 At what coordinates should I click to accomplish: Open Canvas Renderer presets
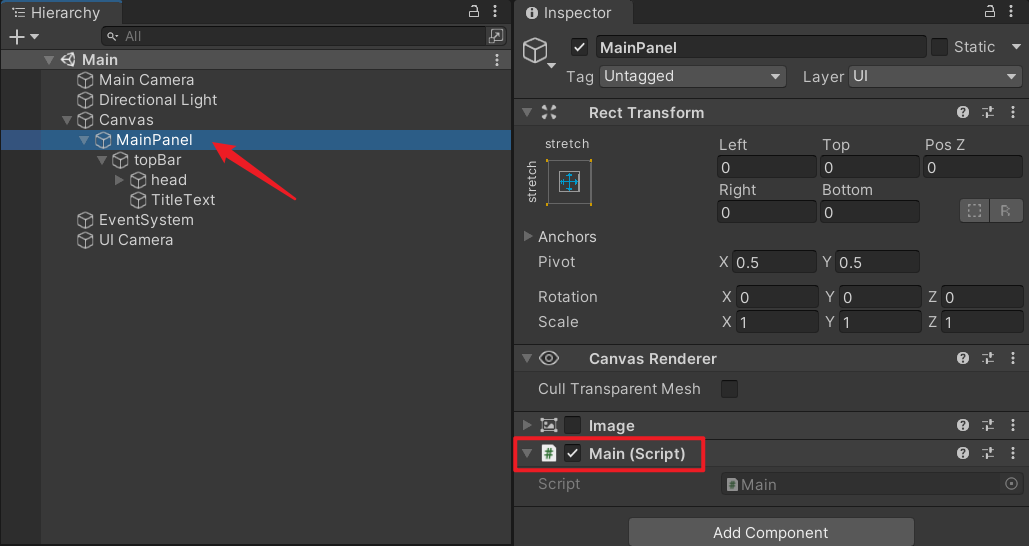tap(988, 358)
